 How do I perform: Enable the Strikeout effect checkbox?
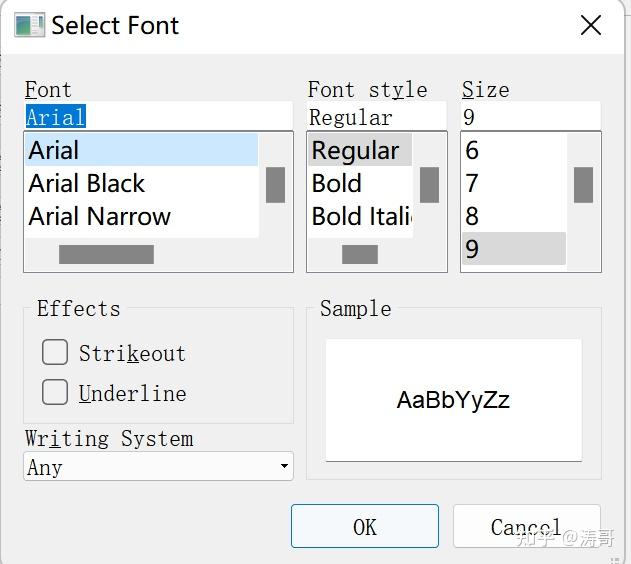[55, 352]
